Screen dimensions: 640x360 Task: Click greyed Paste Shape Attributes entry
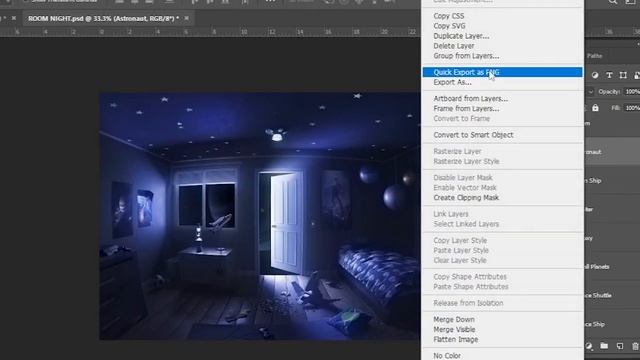(x=471, y=287)
